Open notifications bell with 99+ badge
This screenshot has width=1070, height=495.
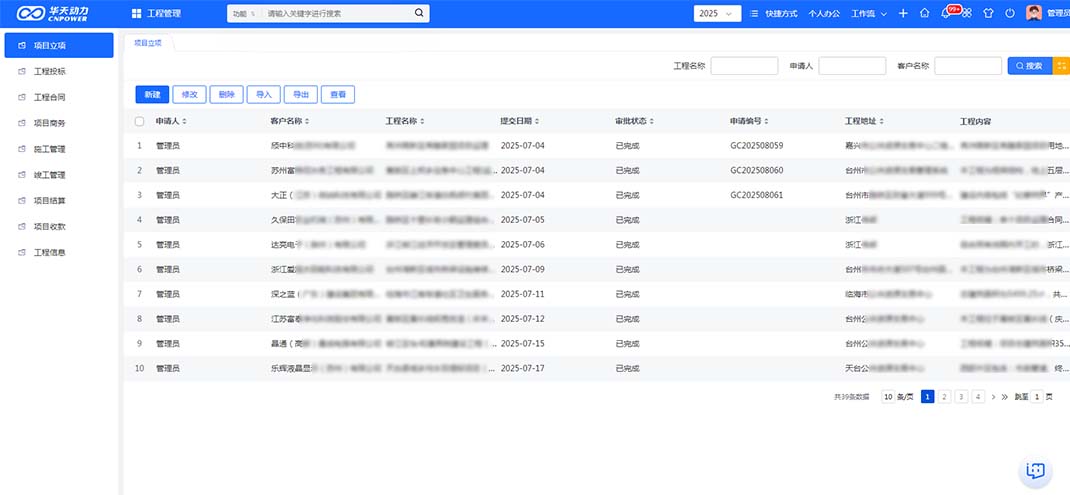[x=946, y=14]
